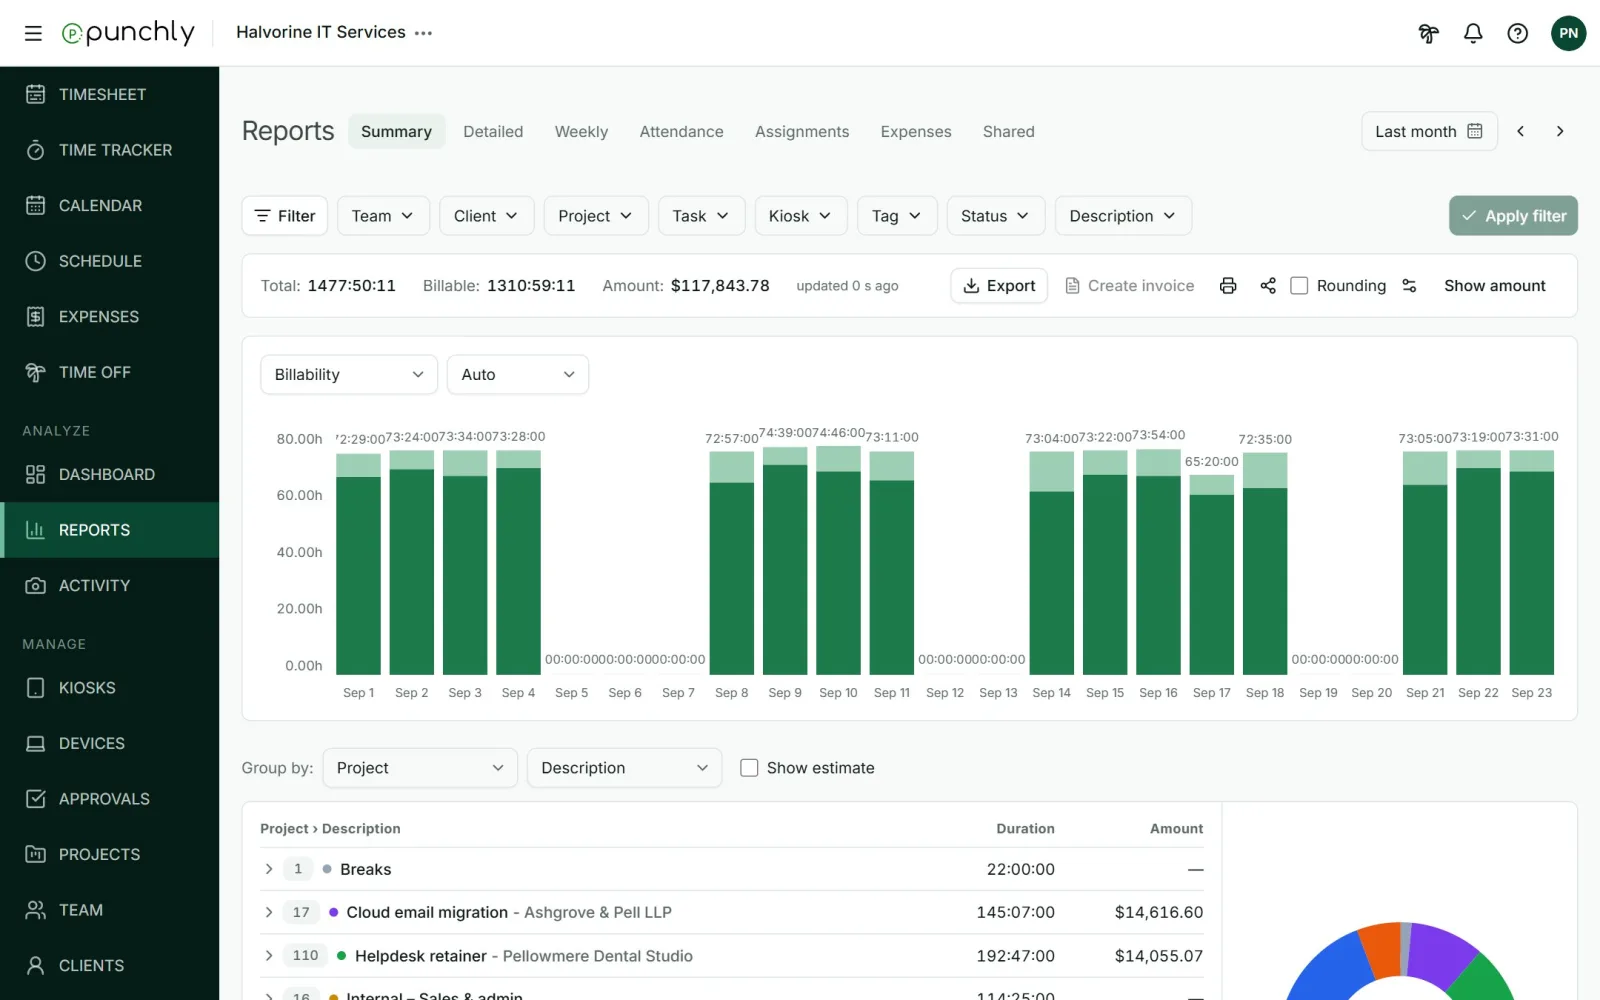Expand the Cloud email migration row
The width and height of the screenshot is (1600, 1000).
(x=269, y=912)
